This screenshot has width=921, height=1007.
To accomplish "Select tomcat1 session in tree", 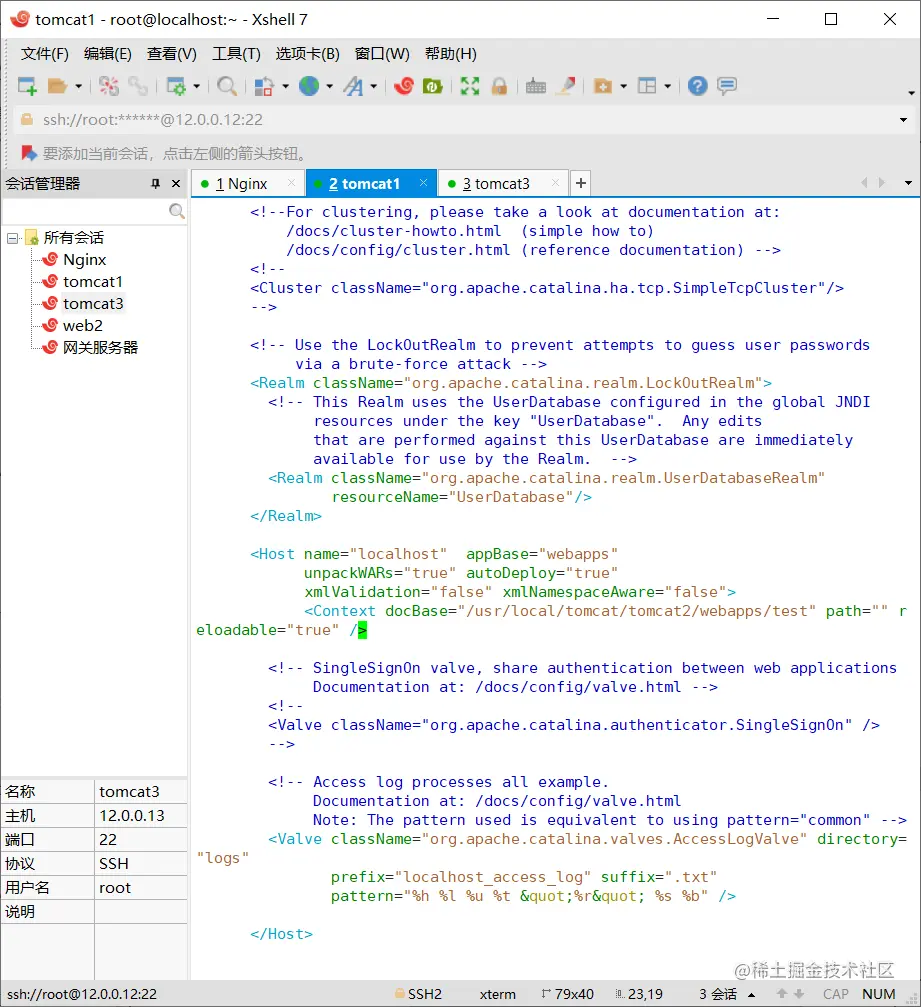I will [92, 281].
